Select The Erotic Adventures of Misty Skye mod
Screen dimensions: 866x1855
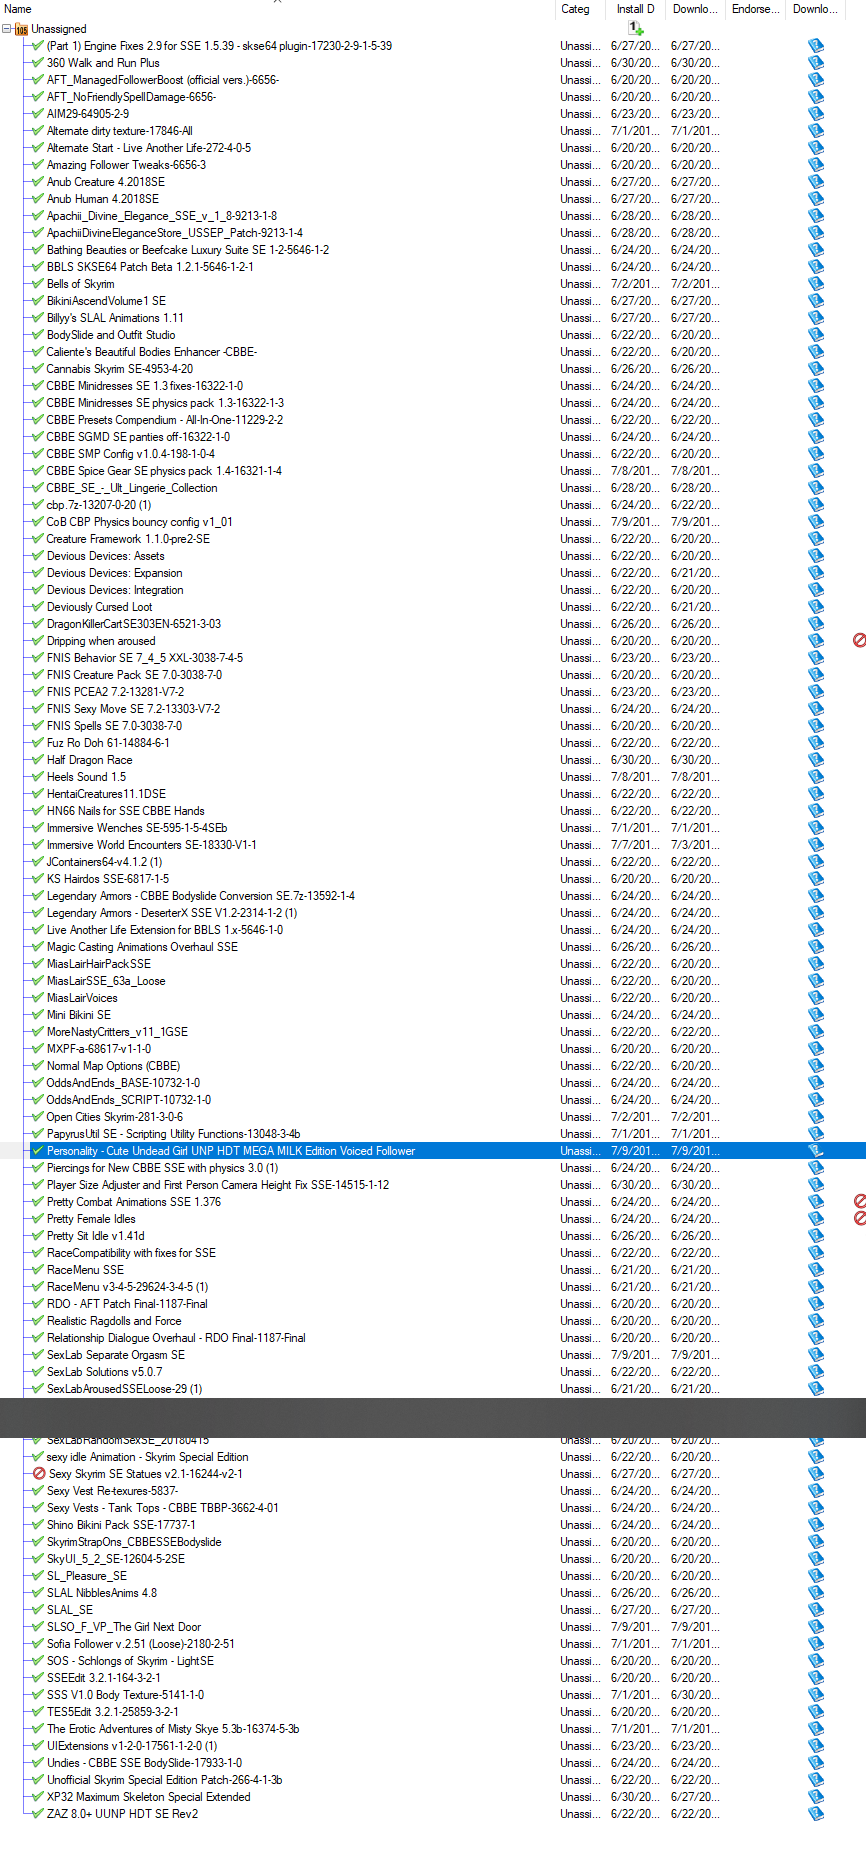(173, 1729)
